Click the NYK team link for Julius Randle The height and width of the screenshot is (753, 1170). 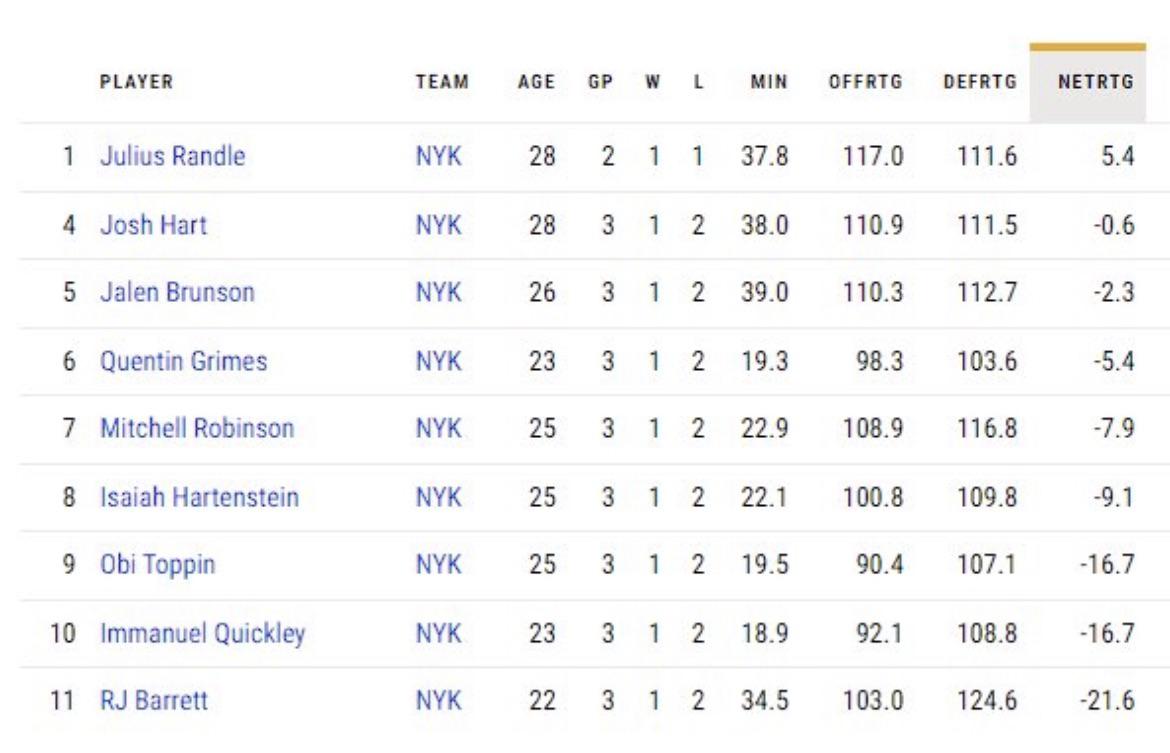click(x=438, y=157)
